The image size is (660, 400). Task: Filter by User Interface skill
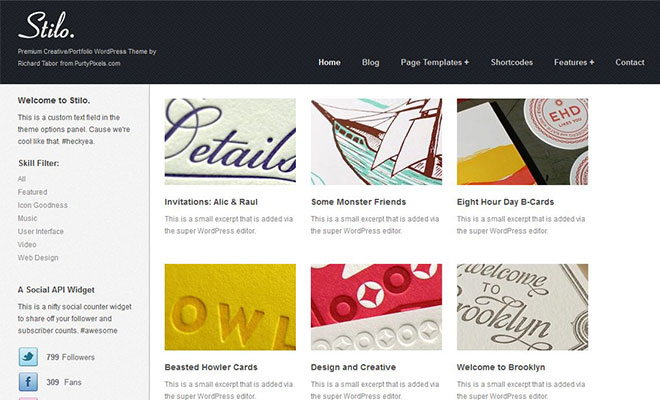(41, 231)
